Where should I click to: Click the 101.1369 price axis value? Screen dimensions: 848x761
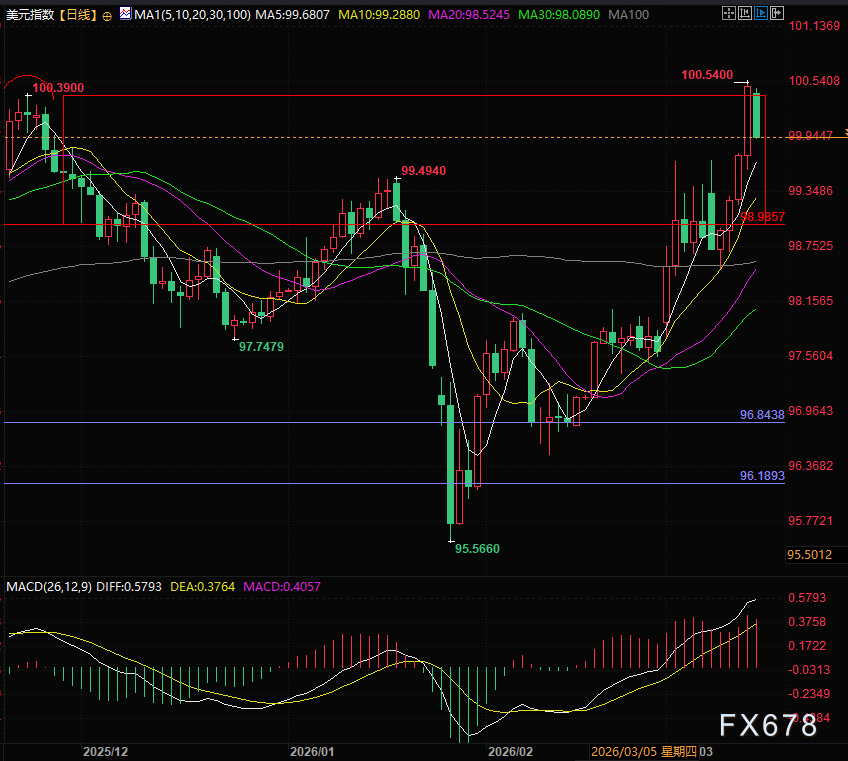click(814, 26)
